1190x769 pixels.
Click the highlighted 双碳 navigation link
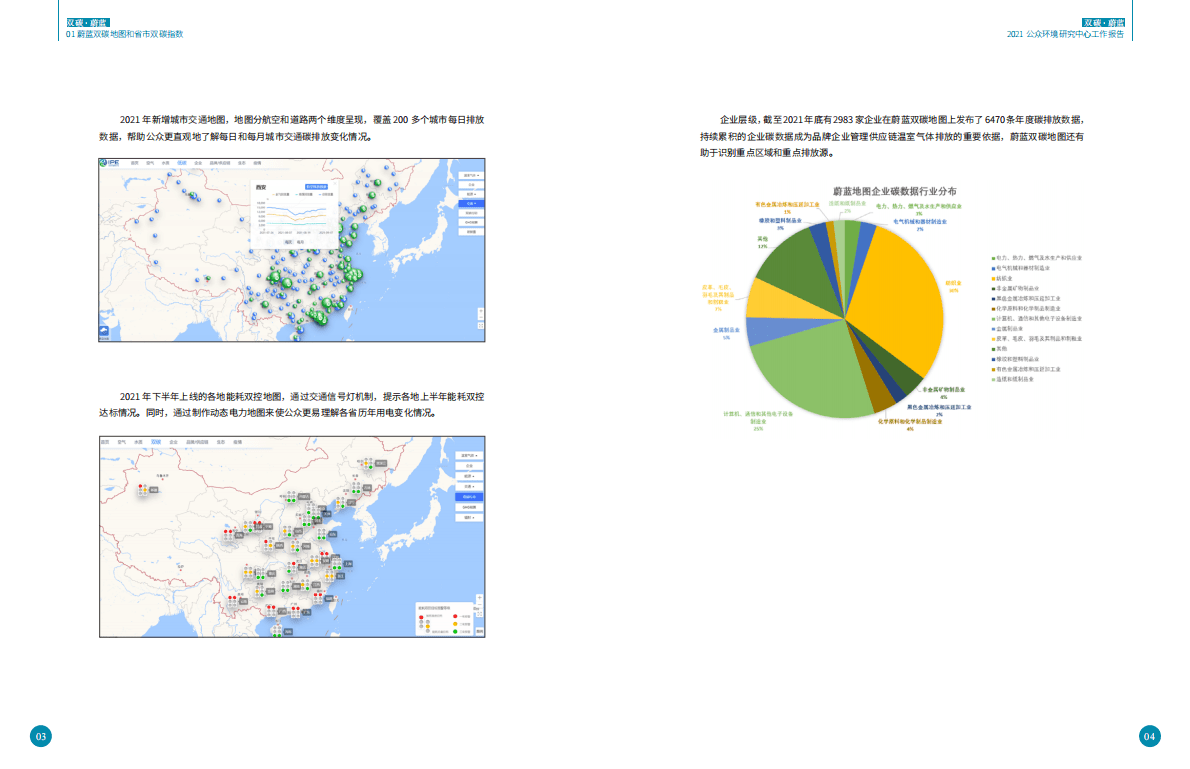coord(181,163)
